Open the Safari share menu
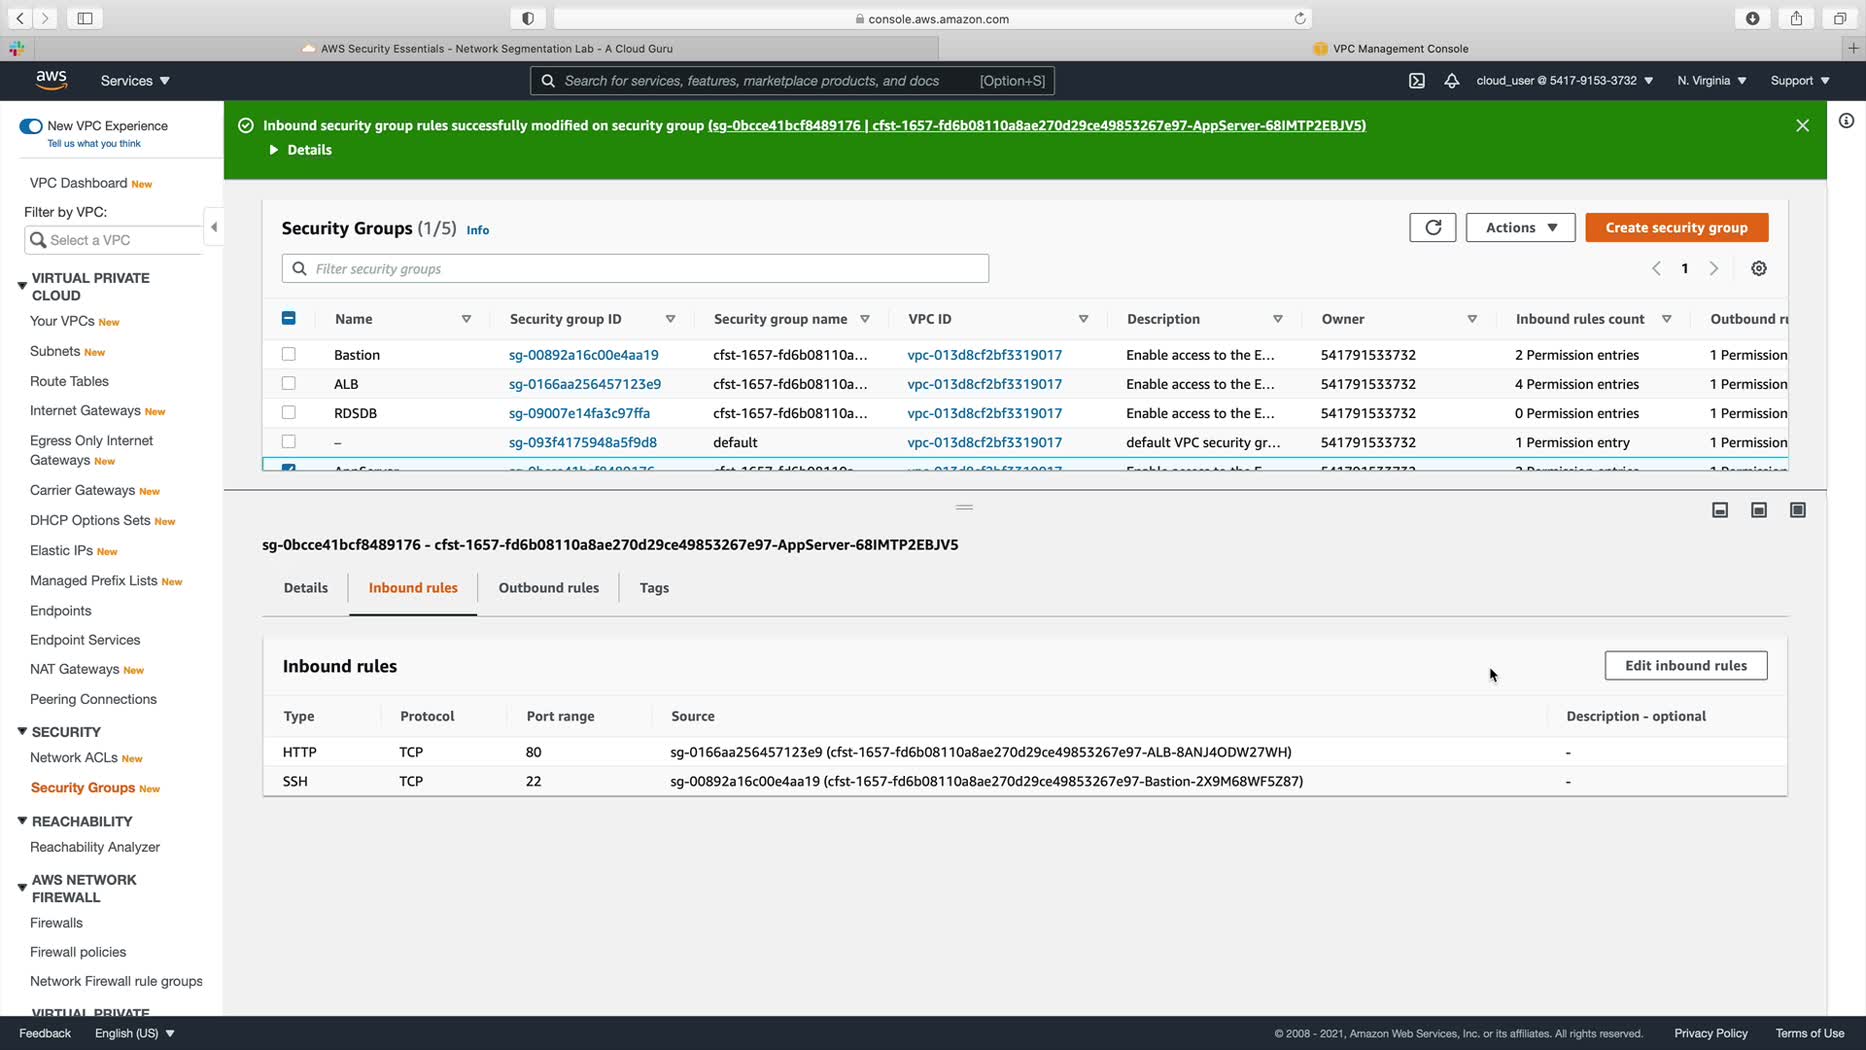Screen dimensions: 1866x1050 pos(1797,18)
